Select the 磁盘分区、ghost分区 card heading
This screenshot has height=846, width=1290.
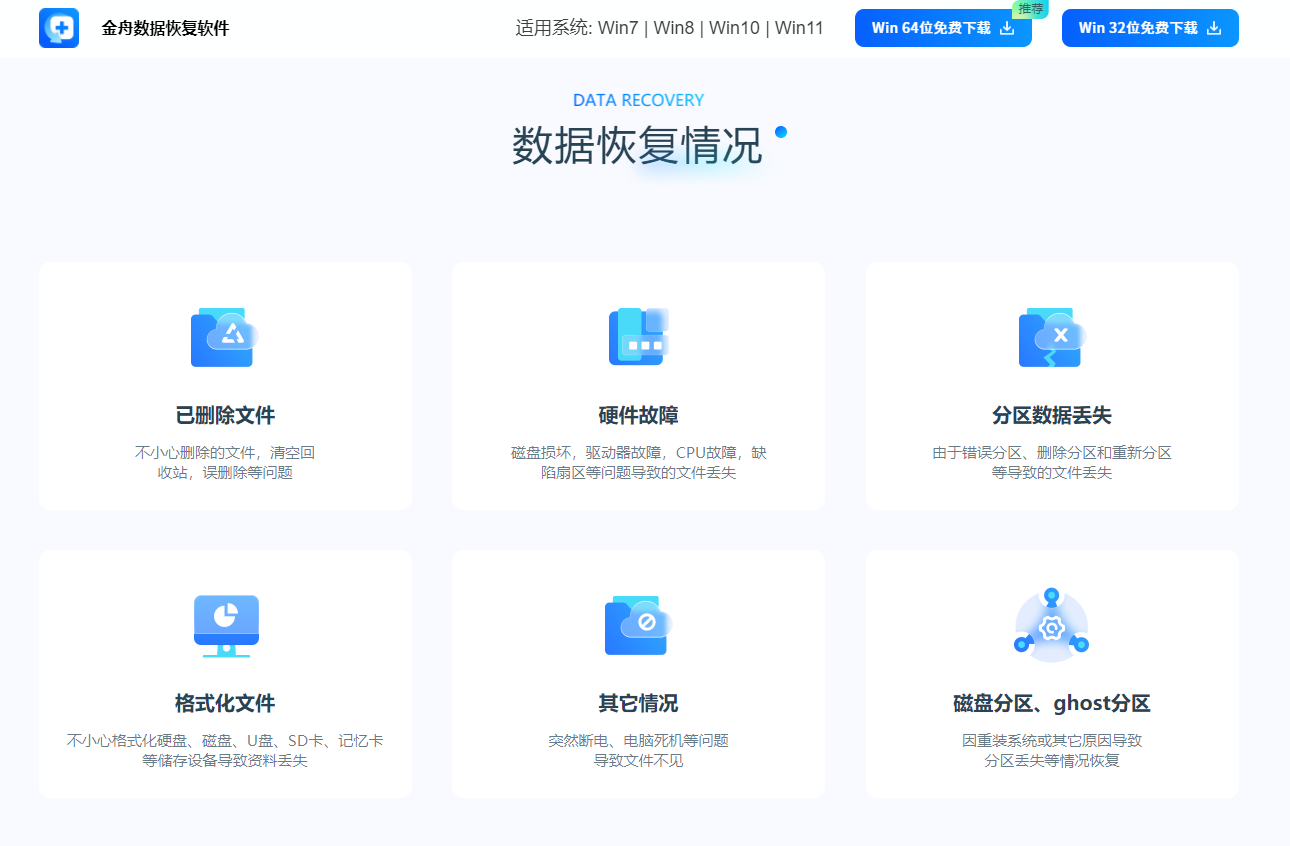pyautogui.click(x=1052, y=703)
